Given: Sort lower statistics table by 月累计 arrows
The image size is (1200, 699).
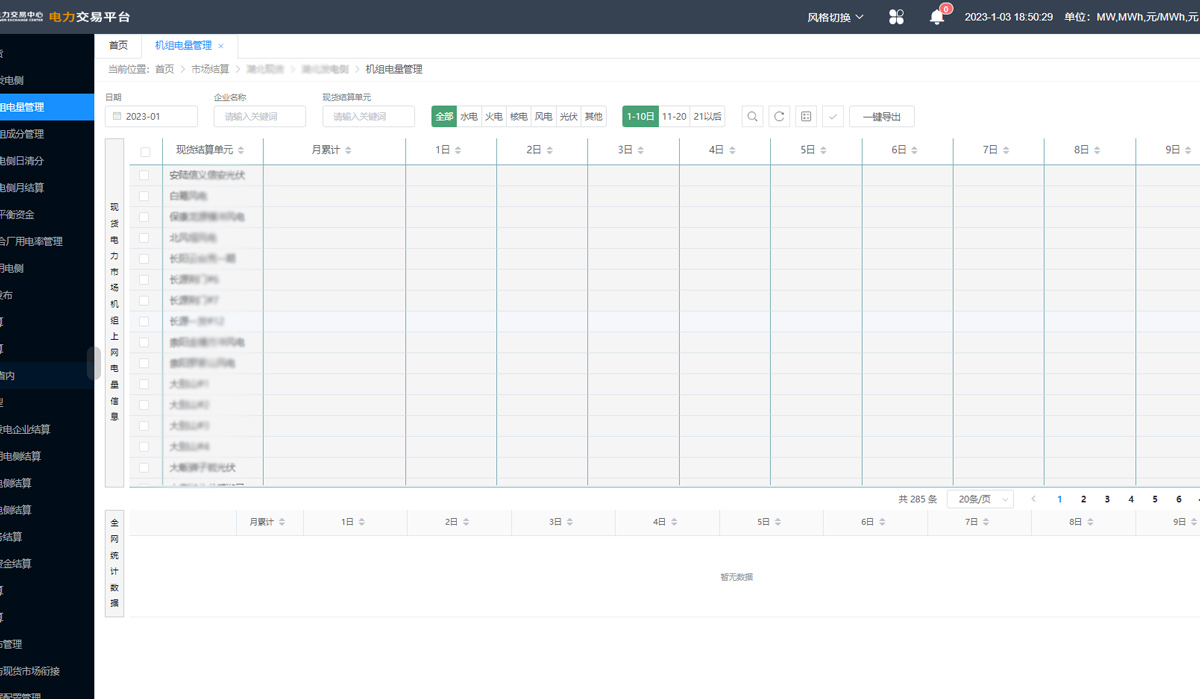Looking at the screenshot, I should (x=282, y=522).
